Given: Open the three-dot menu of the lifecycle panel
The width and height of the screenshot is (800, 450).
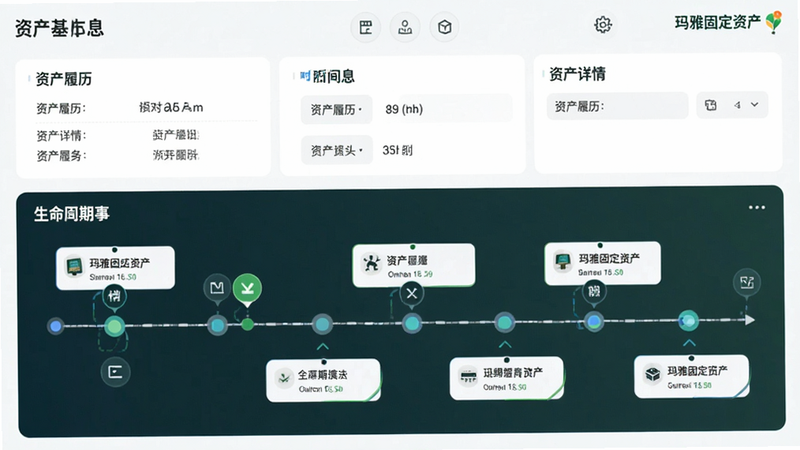Looking at the screenshot, I should pos(757,207).
